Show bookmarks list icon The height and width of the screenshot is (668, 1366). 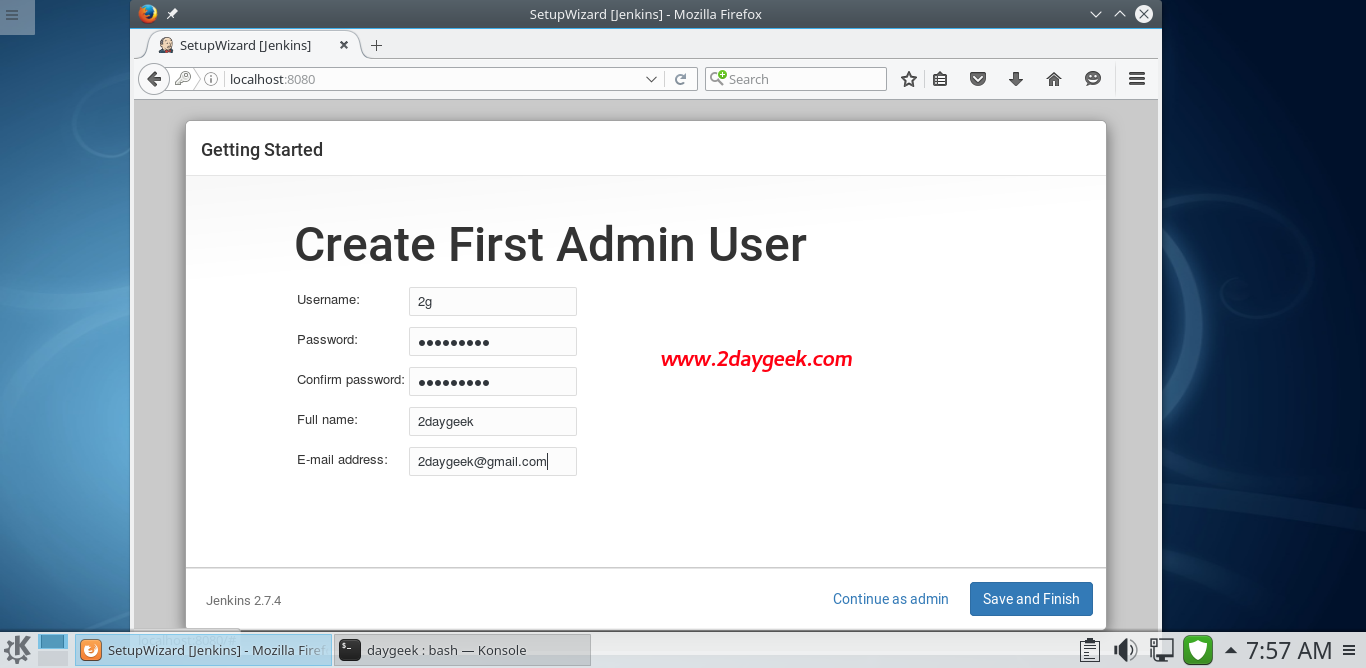[x=940, y=79]
